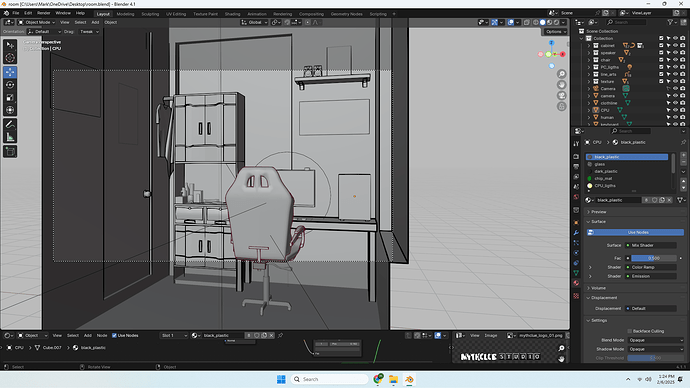690x390 pixels.
Task: Click the taskbar Search box
Action: 329,379
